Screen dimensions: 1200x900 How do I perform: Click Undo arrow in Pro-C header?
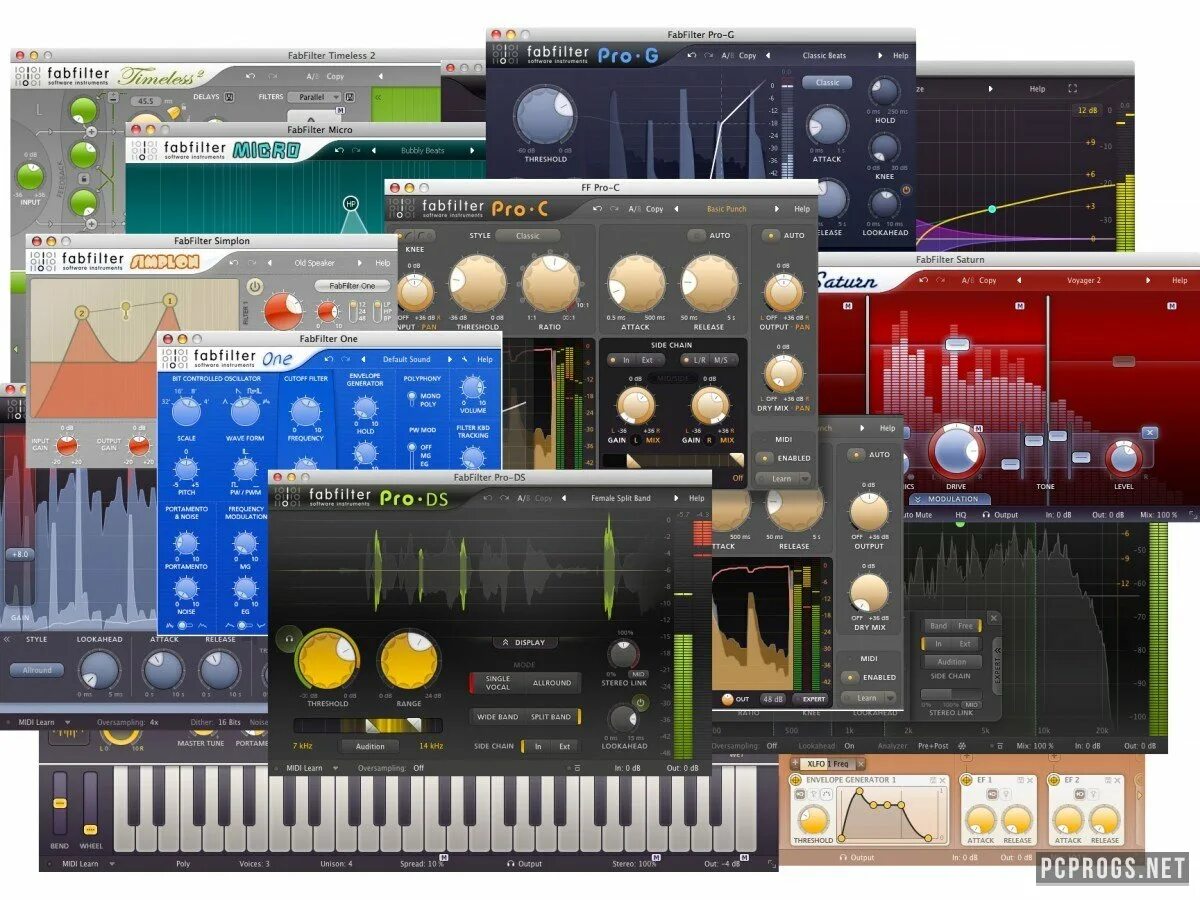pyautogui.click(x=597, y=209)
